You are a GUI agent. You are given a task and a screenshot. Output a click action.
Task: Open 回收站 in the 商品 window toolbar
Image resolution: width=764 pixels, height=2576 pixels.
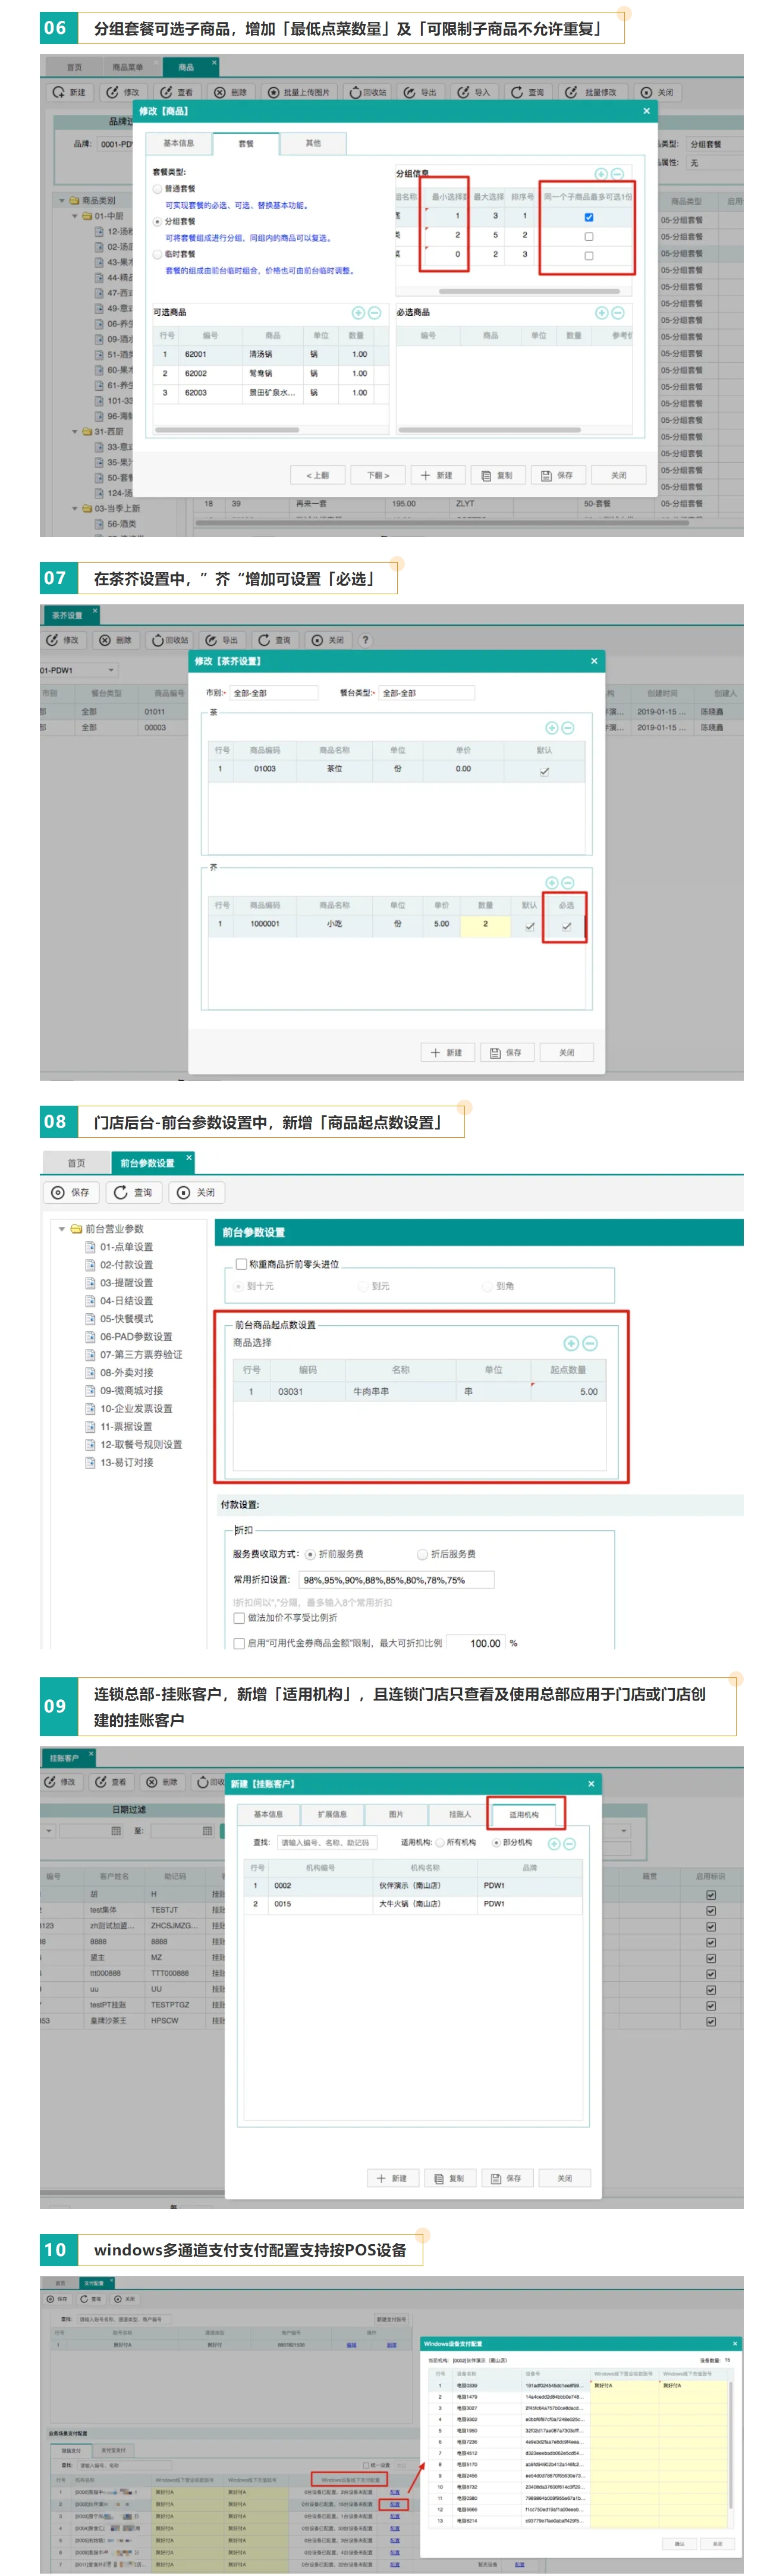[367, 92]
